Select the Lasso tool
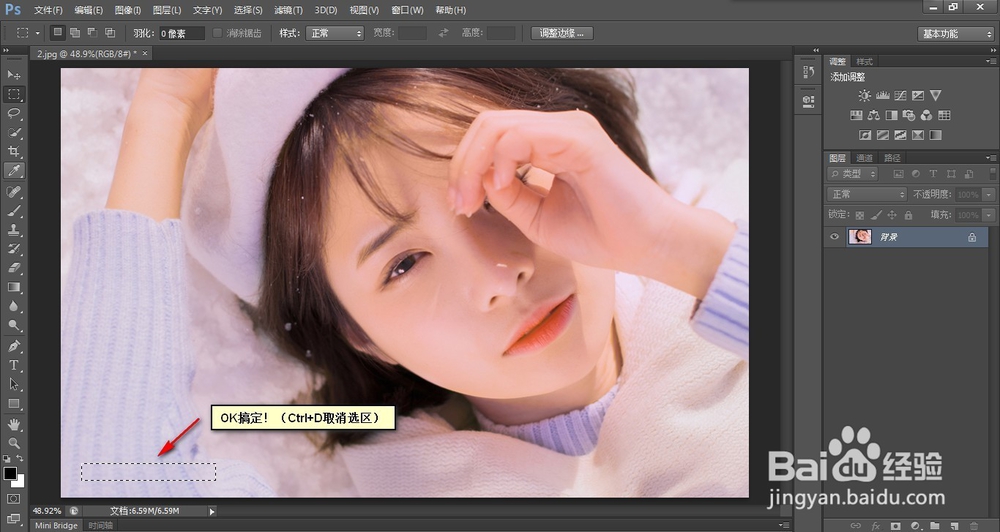 pos(13,114)
